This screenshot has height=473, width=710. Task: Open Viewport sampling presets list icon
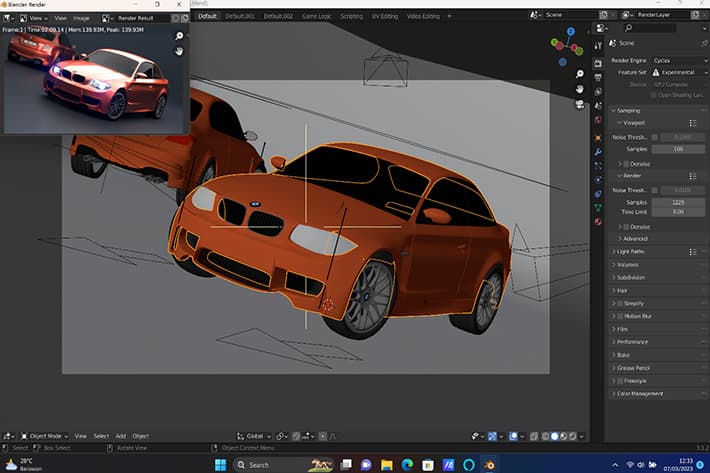point(693,123)
